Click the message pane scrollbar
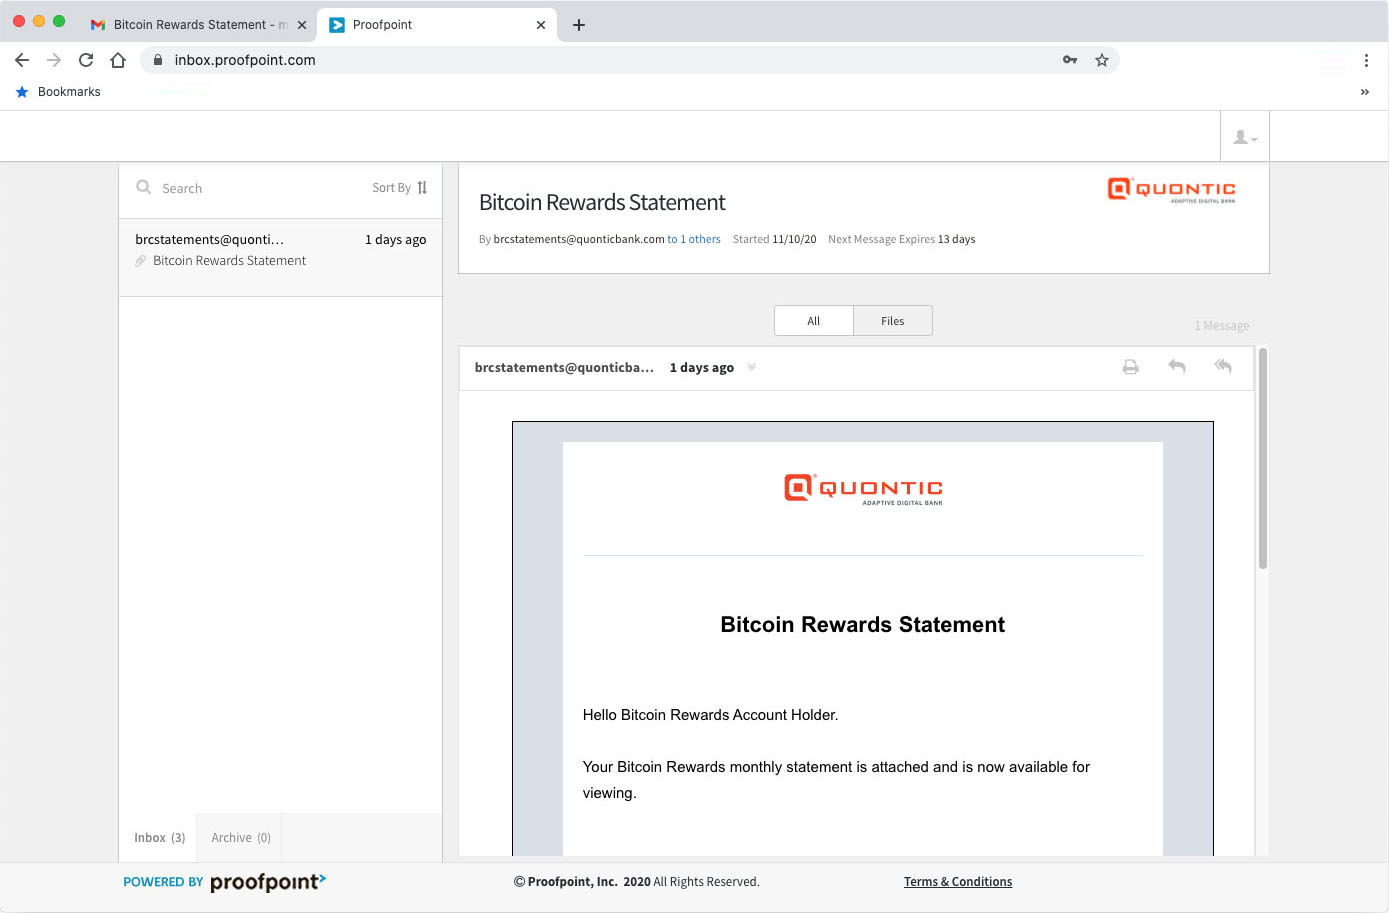 coord(1263,458)
